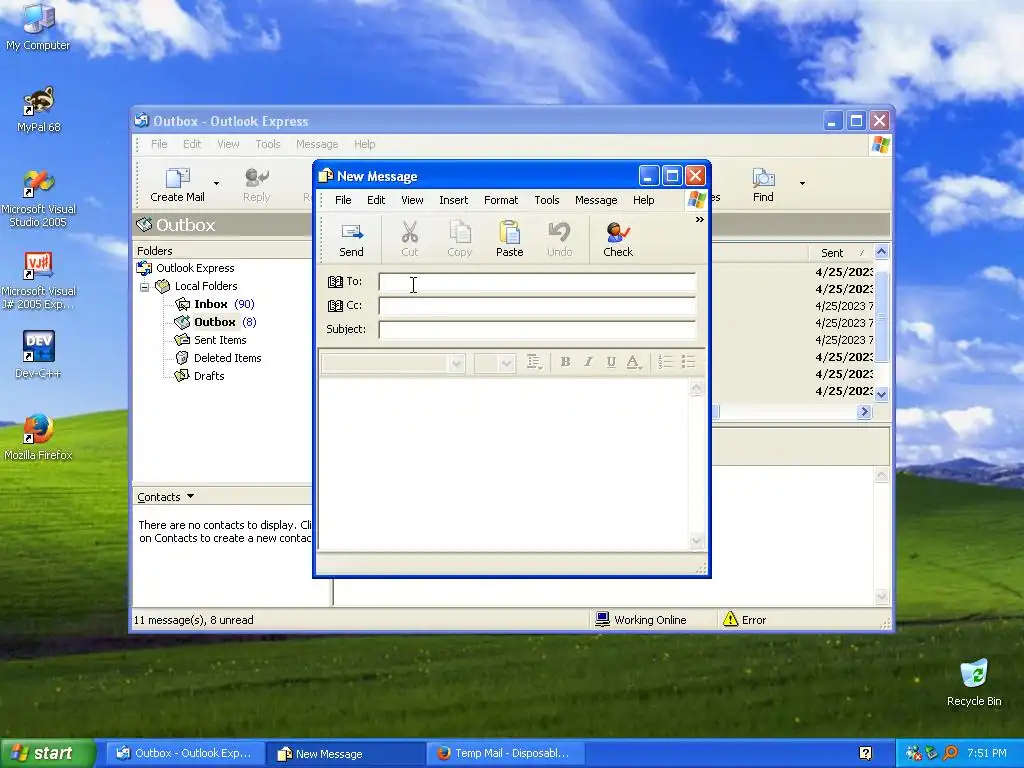Image resolution: width=1024 pixels, height=768 pixels.
Task: Click inside the Cc: address field
Action: tap(537, 306)
